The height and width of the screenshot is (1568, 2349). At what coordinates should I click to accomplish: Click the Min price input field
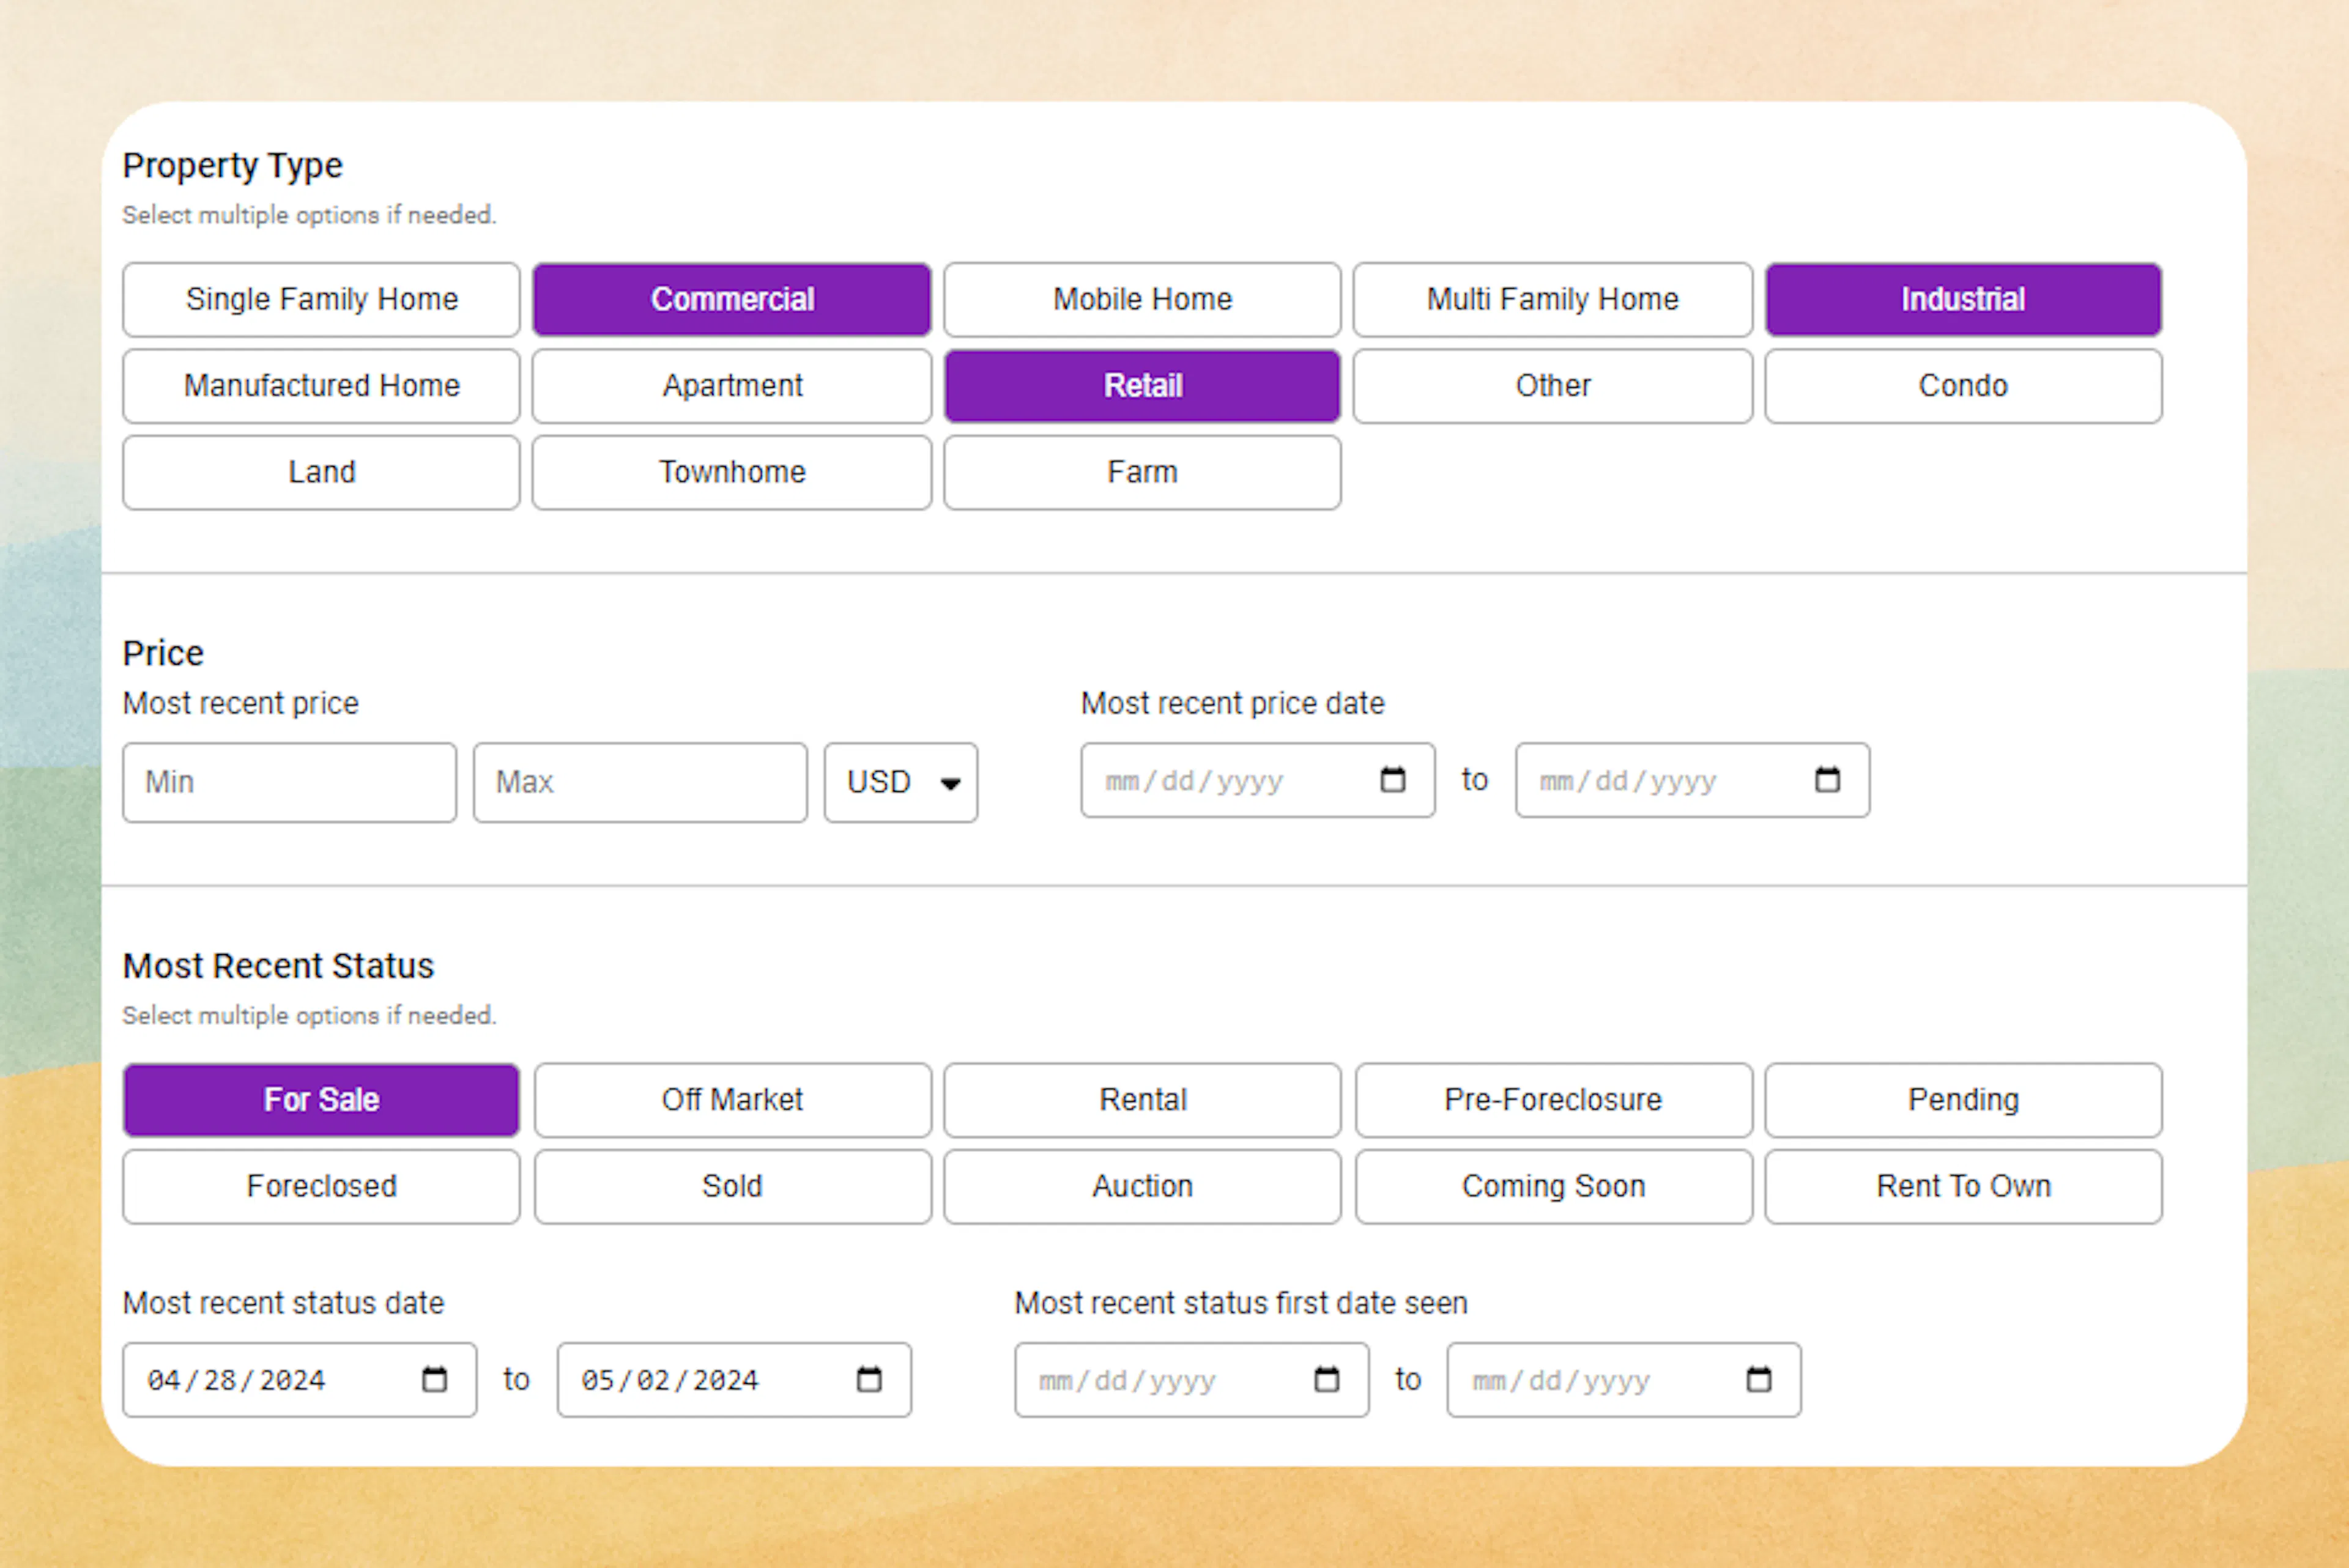[289, 782]
